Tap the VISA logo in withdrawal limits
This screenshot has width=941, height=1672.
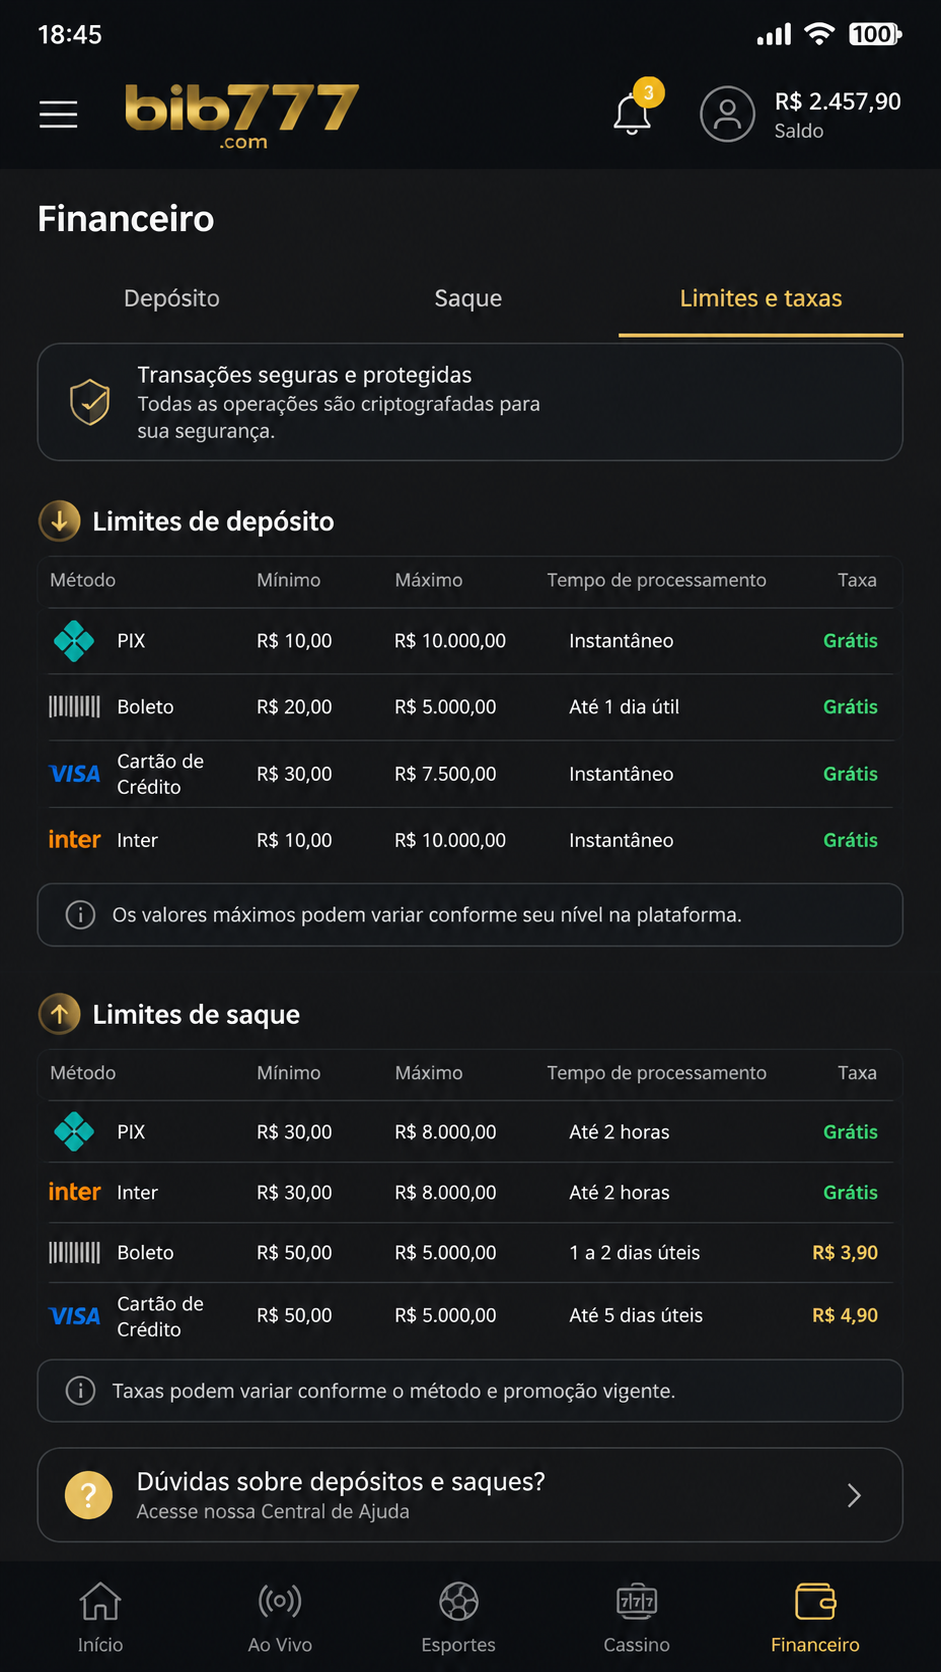coord(75,1316)
